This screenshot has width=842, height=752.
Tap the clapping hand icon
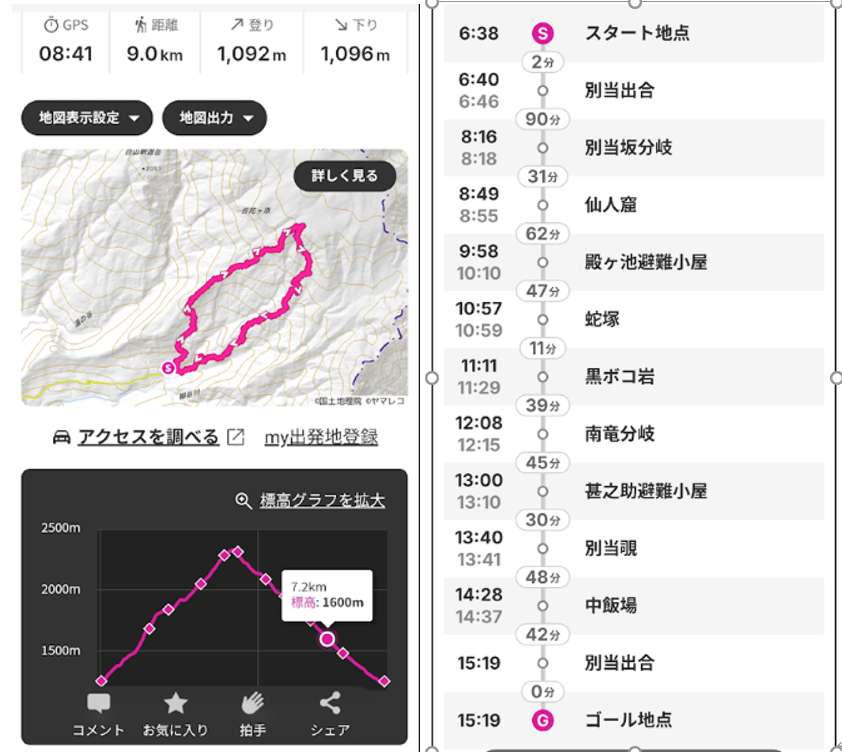[252, 703]
